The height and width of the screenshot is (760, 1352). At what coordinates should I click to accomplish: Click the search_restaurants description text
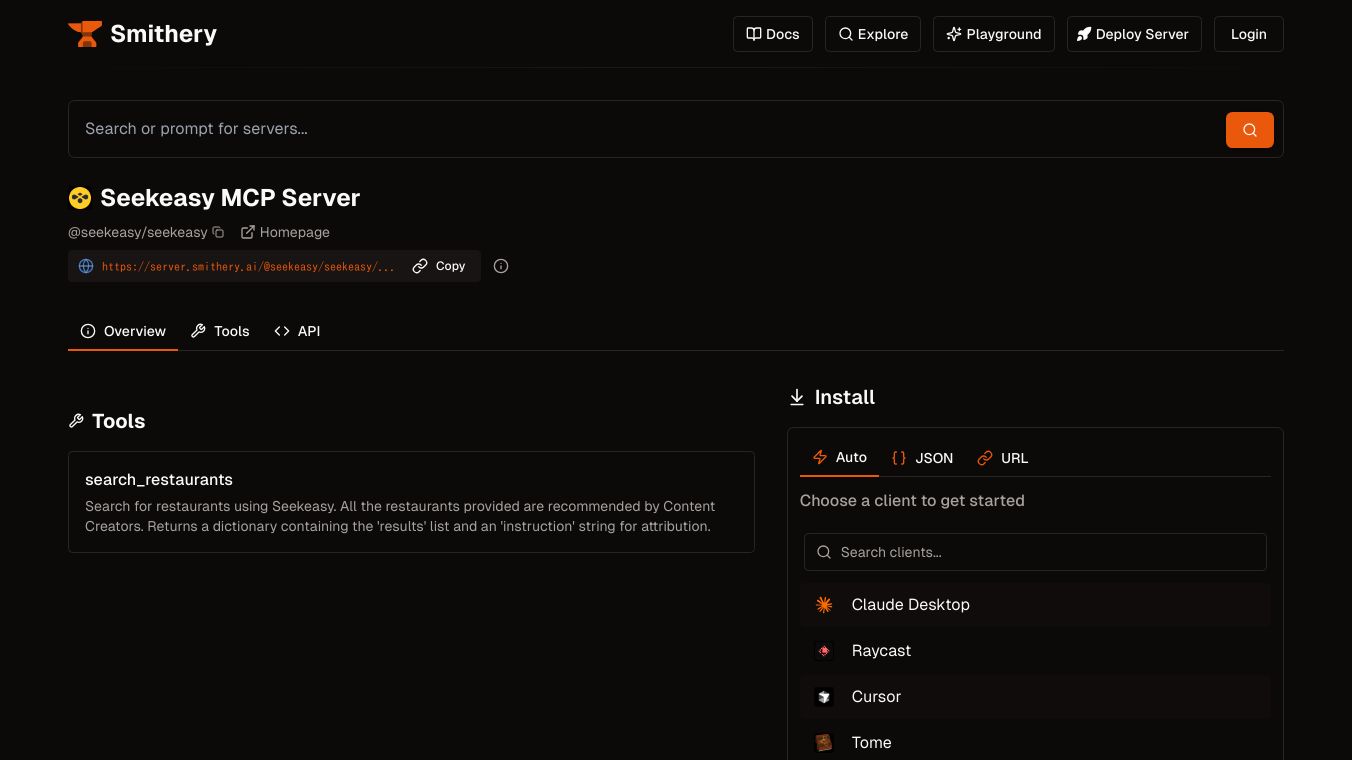(x=400, y=516)
